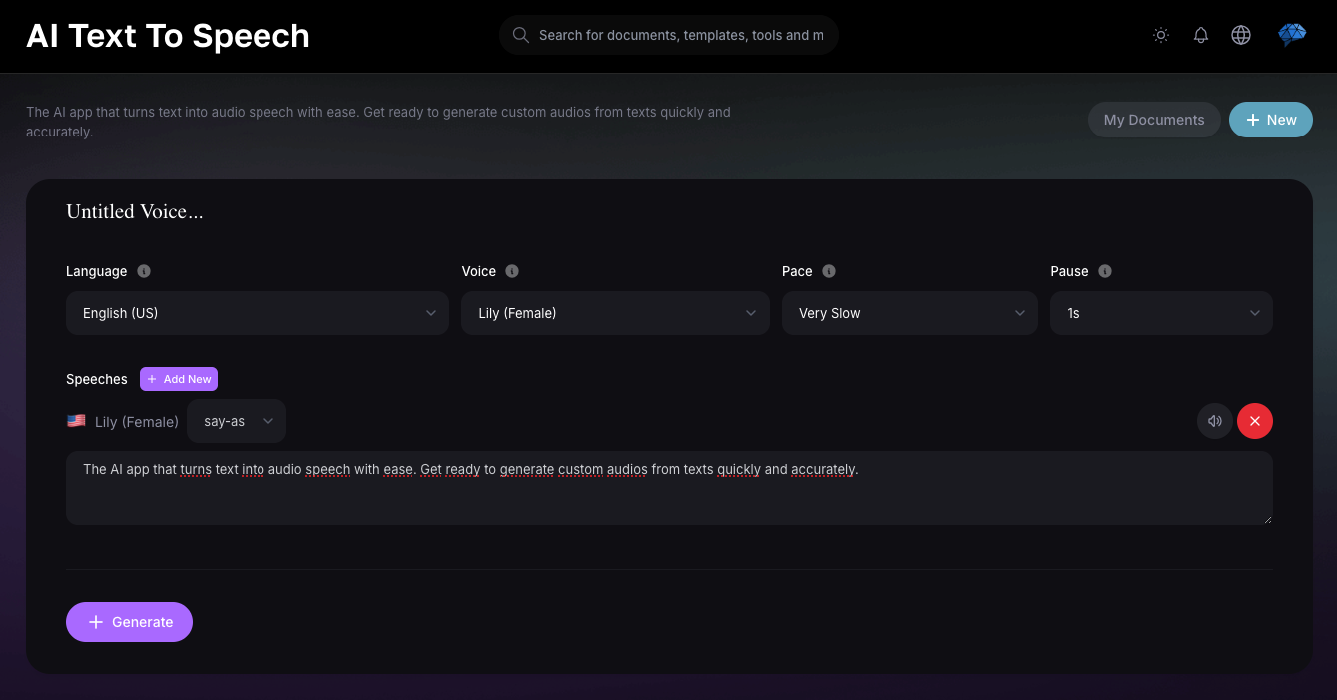Viewport: 1337px width, 700px height.
Task: Edit the Untitled Voice title field
Action: [135, 211]
